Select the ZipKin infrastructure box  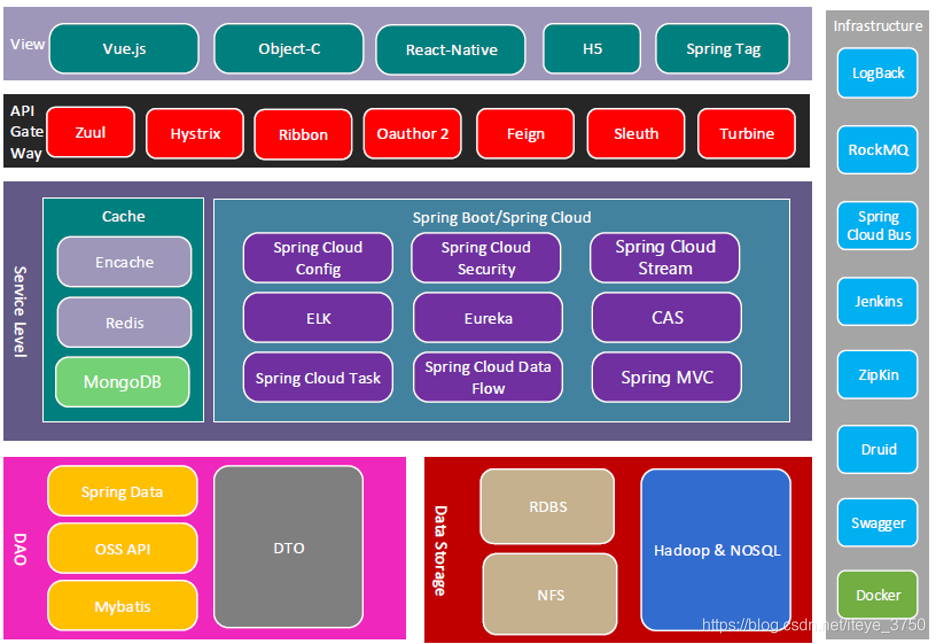878,375
